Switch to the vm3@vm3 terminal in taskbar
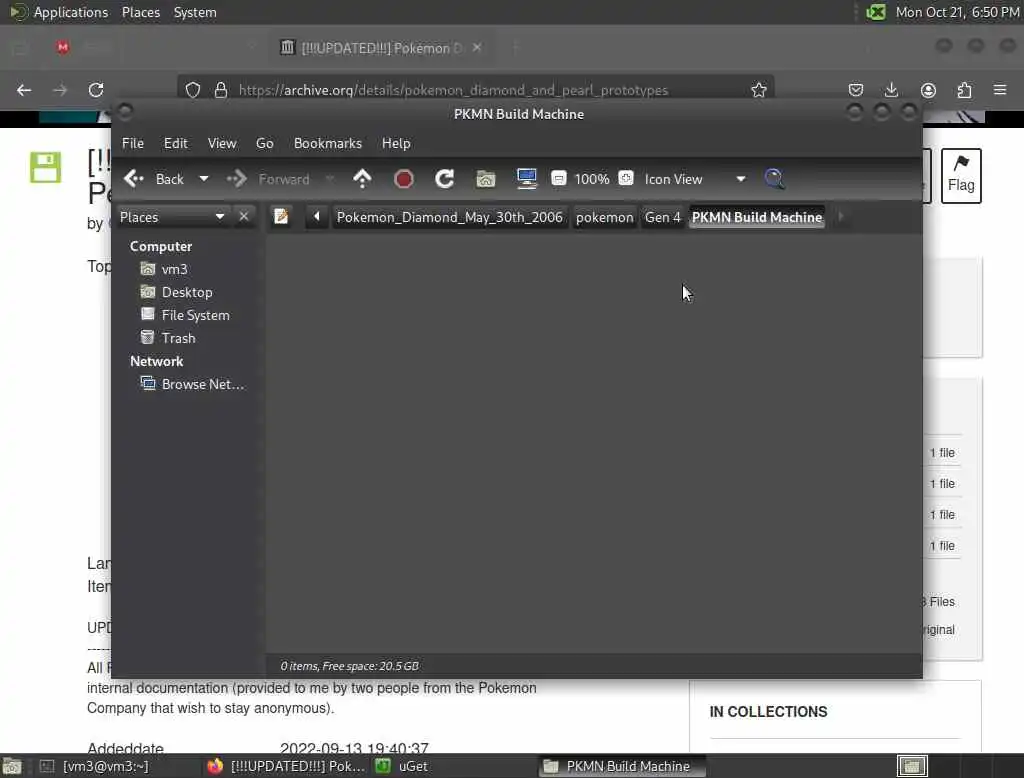 pos(95,766)
